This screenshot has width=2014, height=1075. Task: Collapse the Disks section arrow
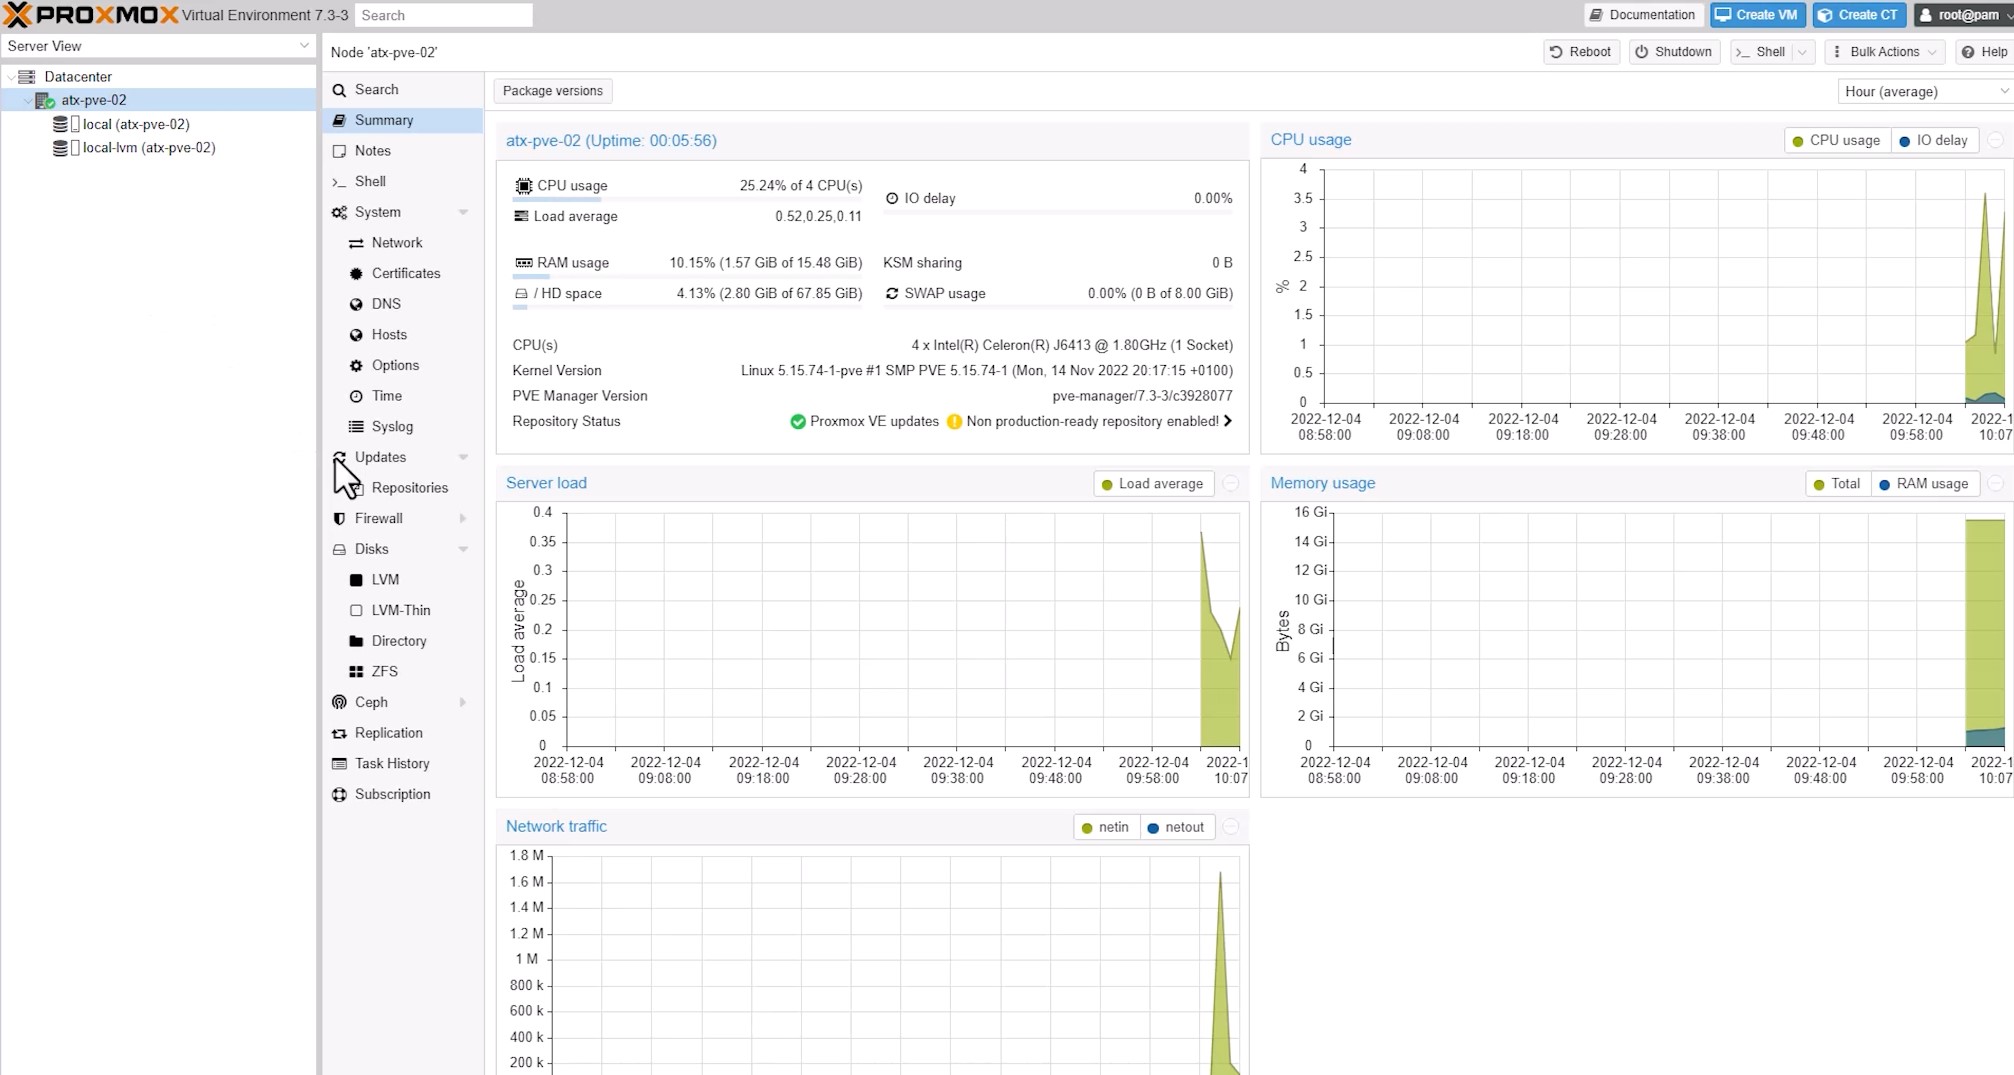click(x=463, y=549)
